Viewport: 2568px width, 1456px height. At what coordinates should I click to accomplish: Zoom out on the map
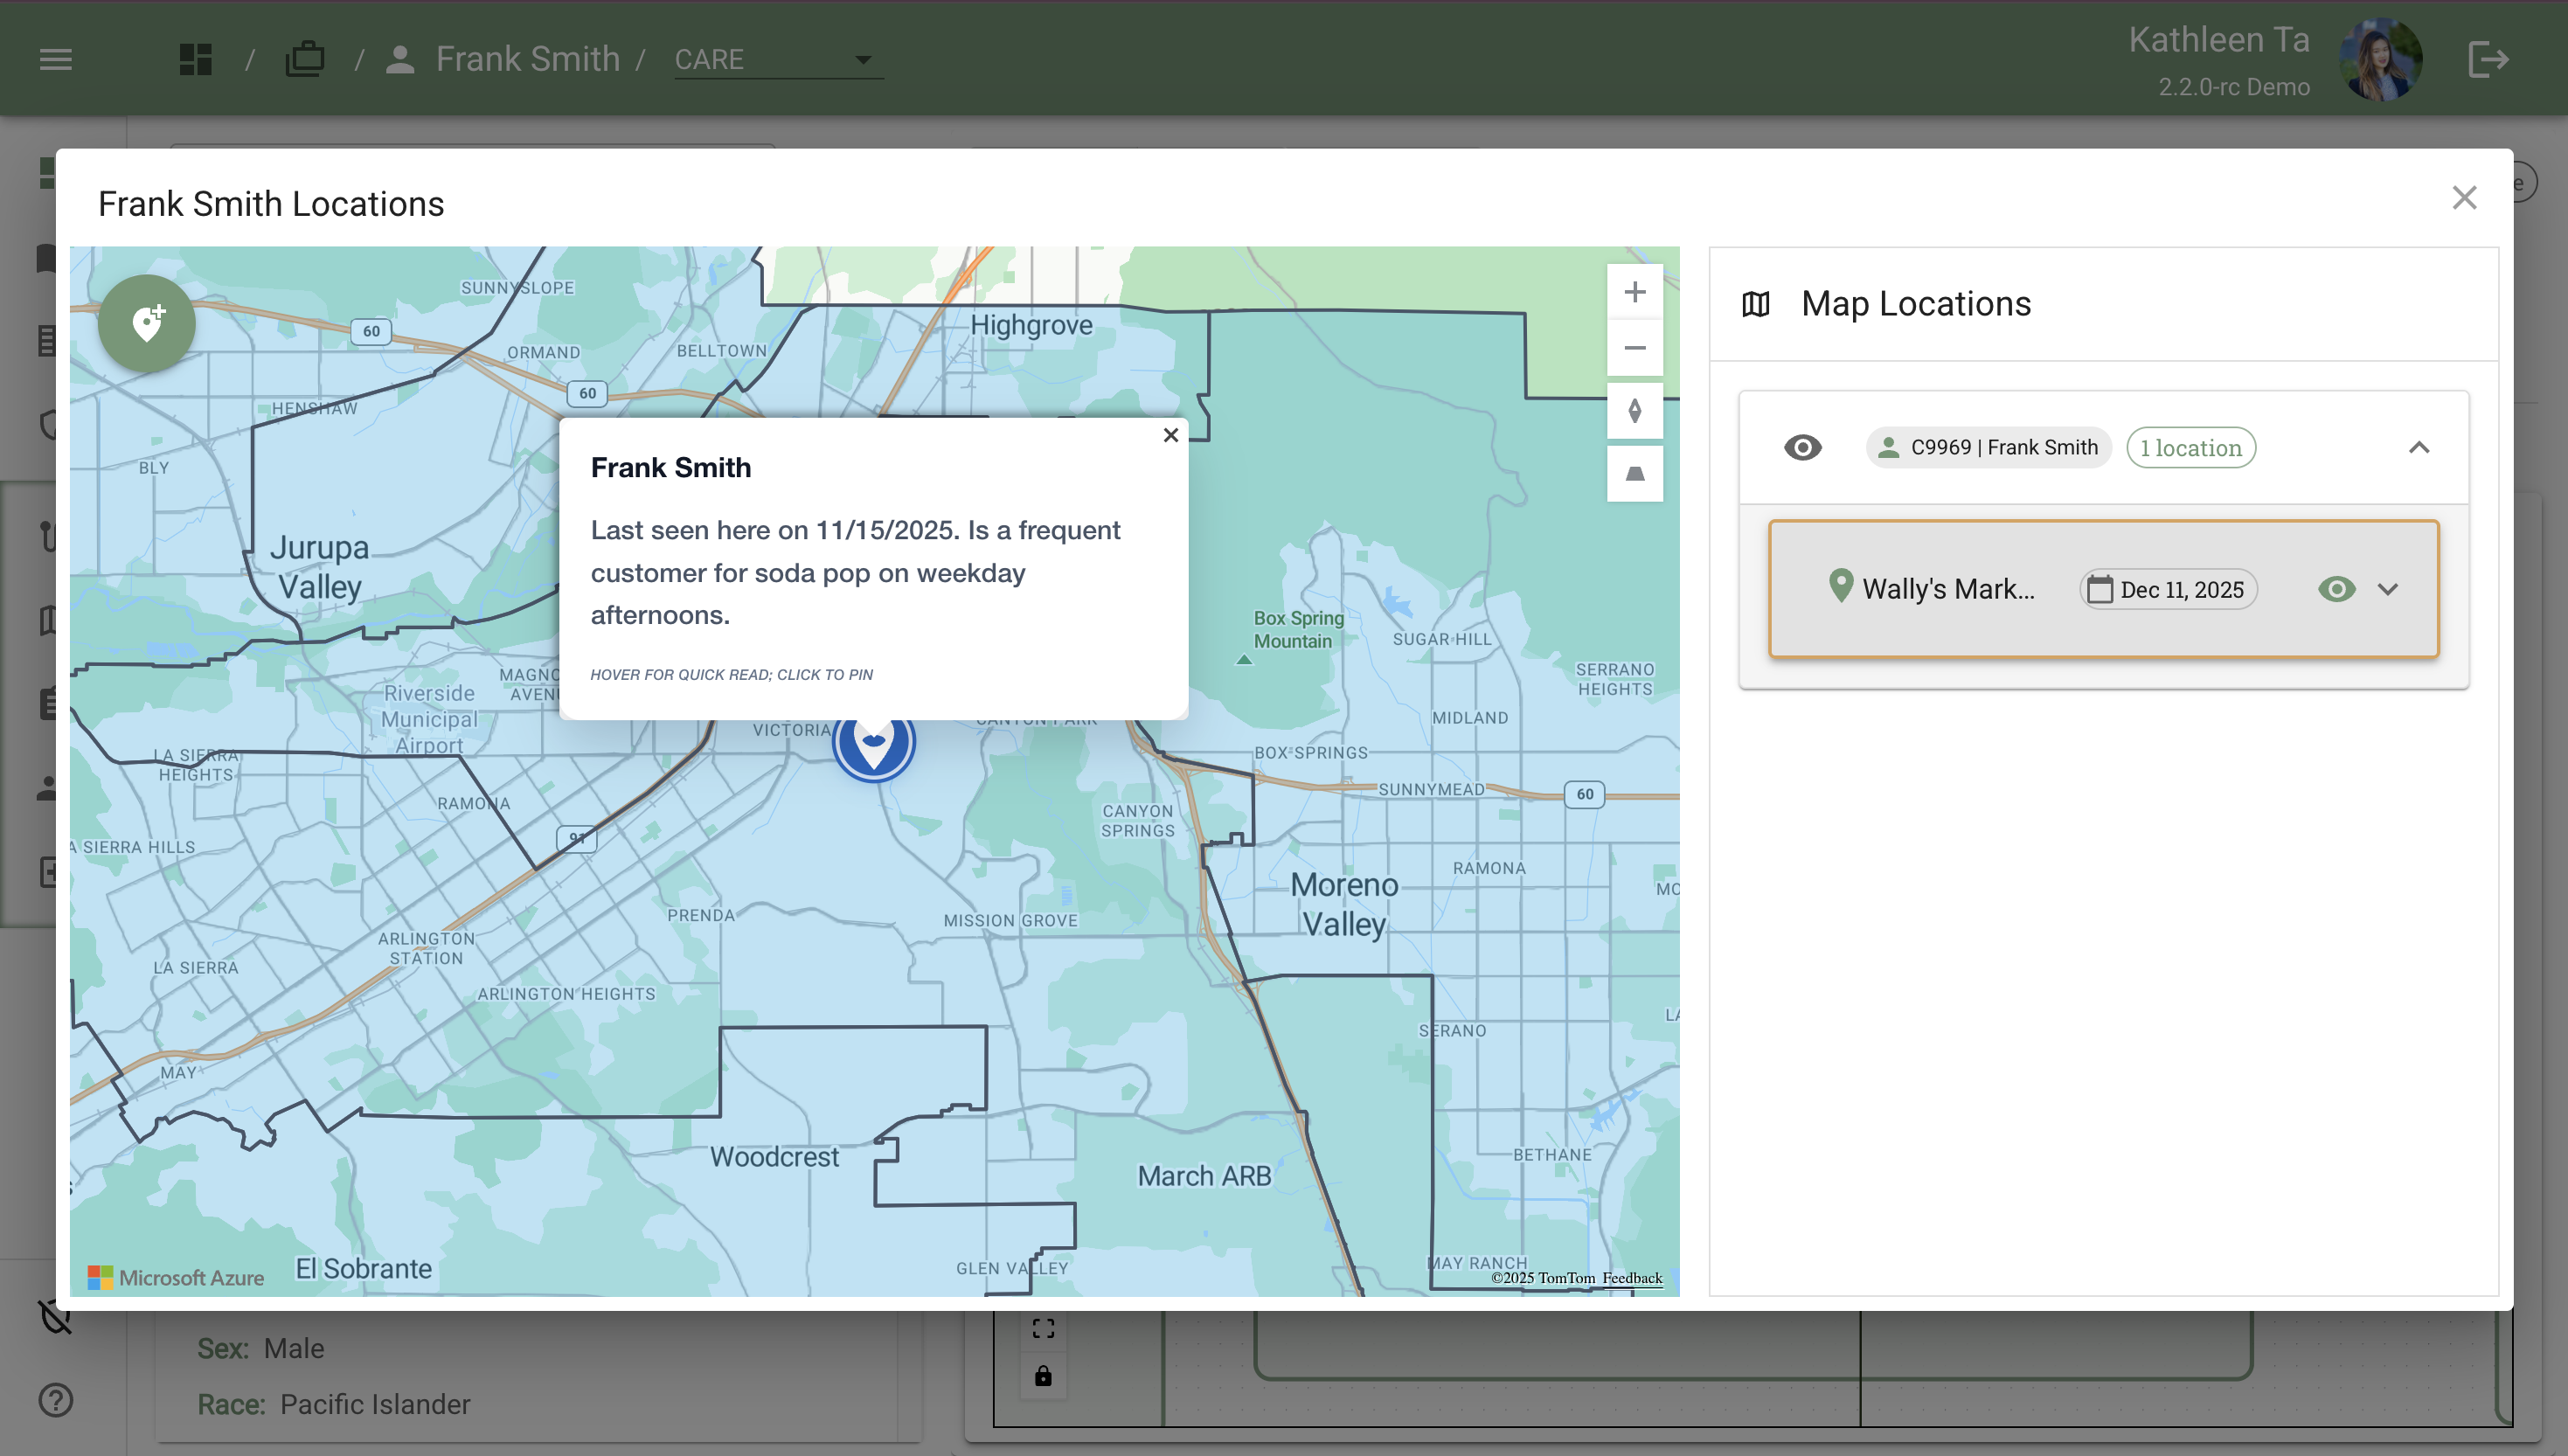pyautogui.click(x=1634, y=348)
